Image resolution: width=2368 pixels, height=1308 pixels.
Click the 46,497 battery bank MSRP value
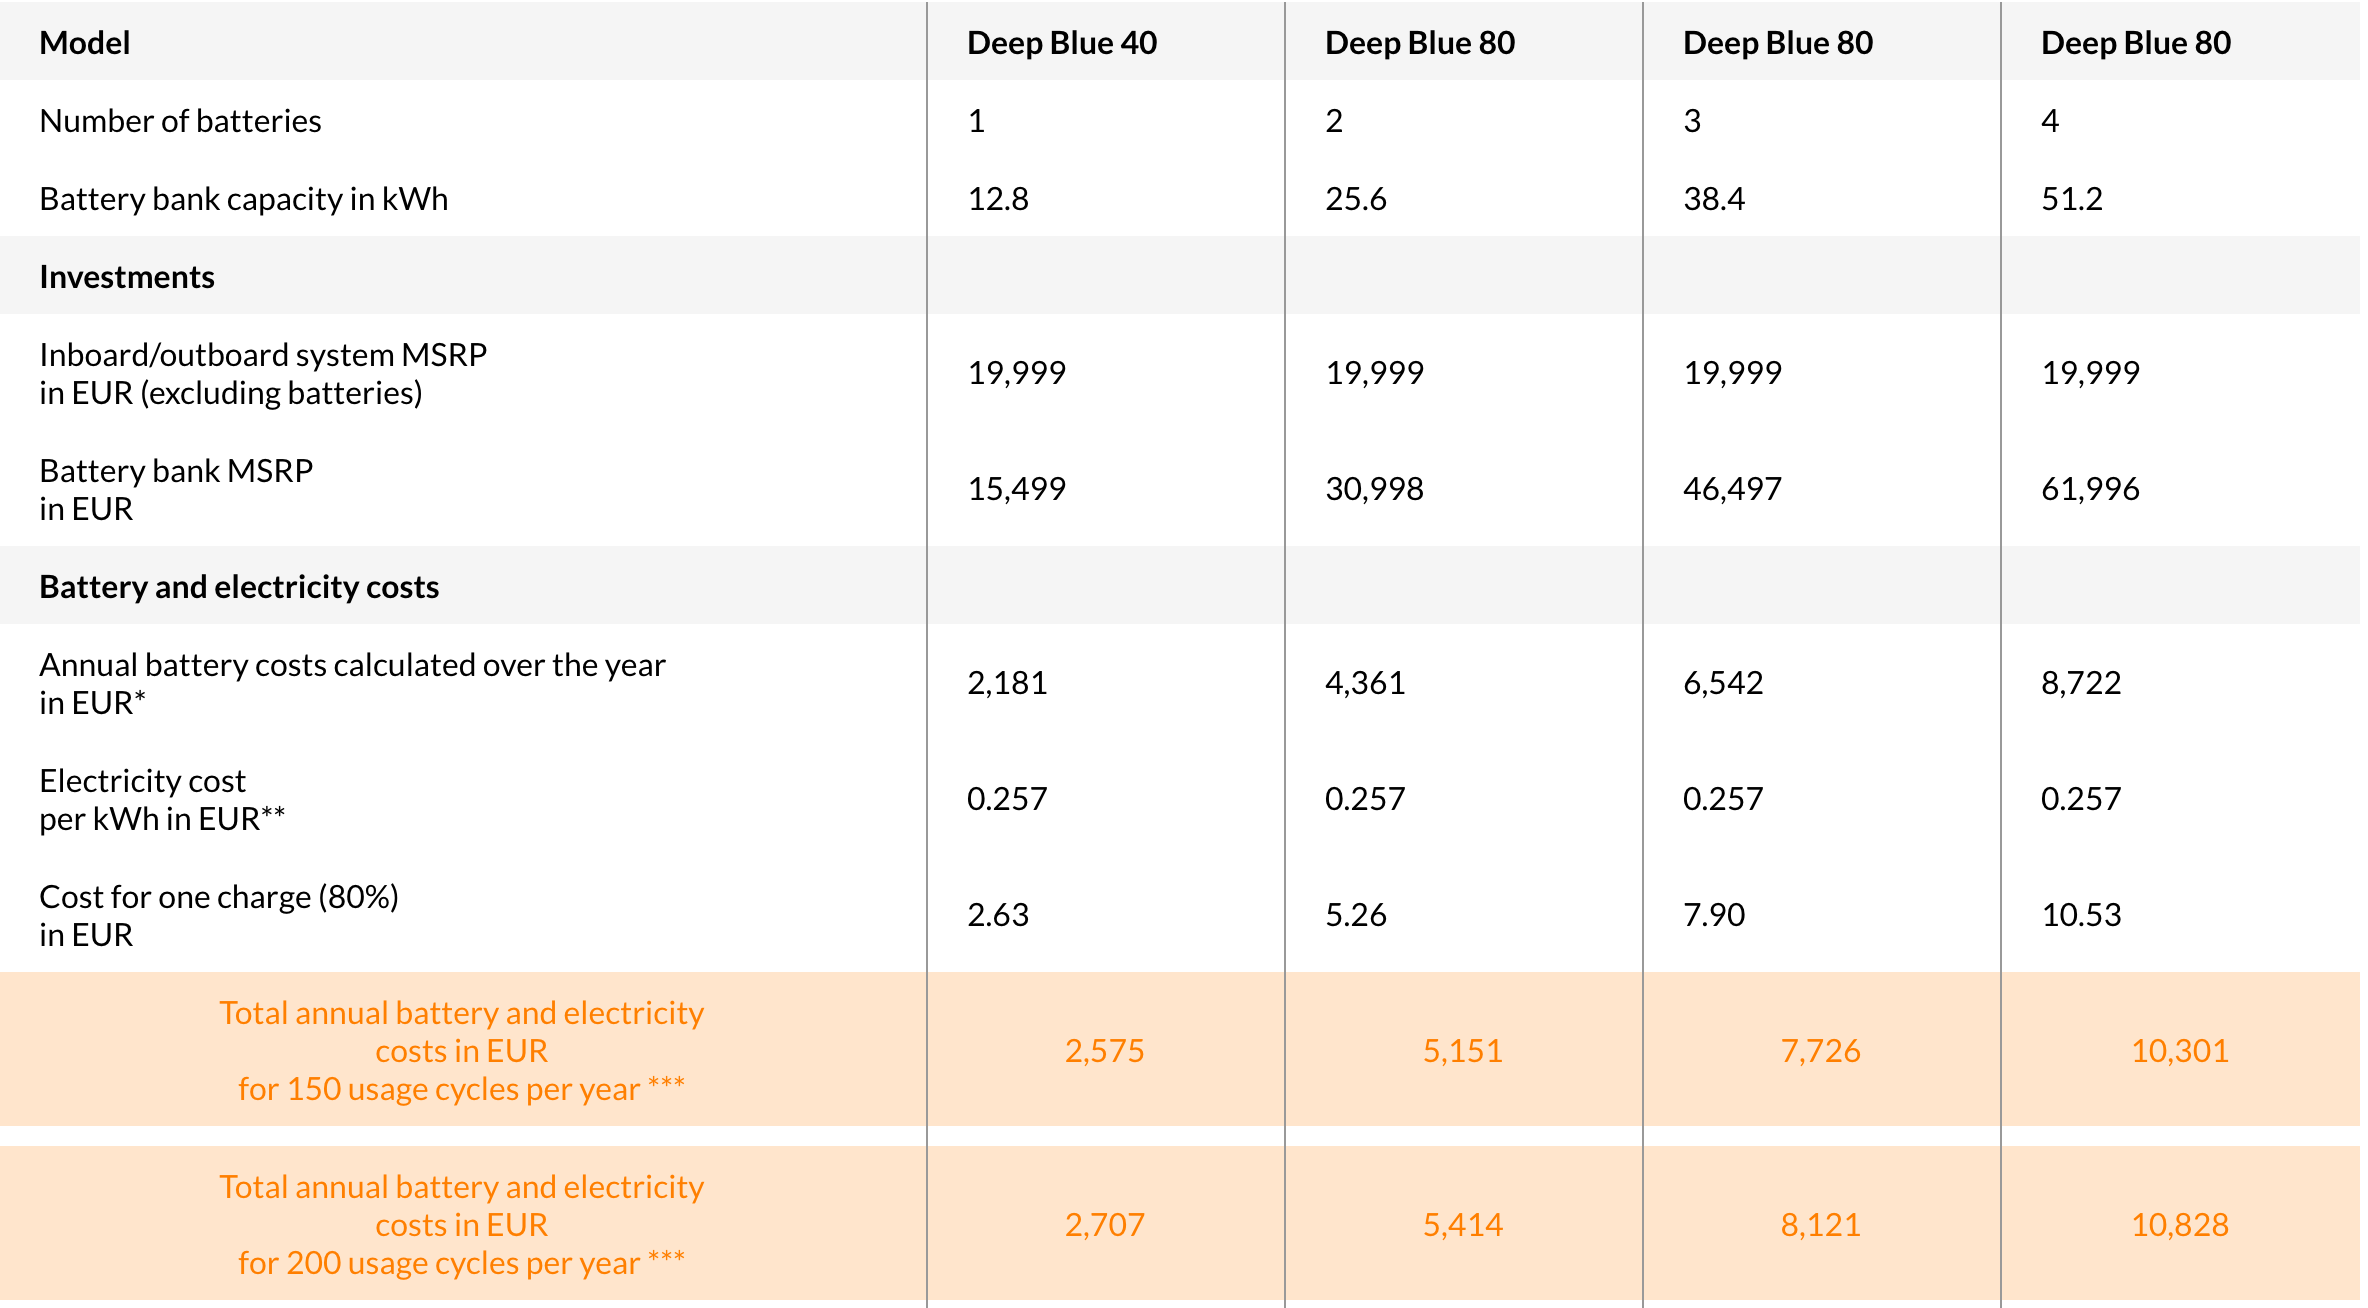coord(1732,489)
